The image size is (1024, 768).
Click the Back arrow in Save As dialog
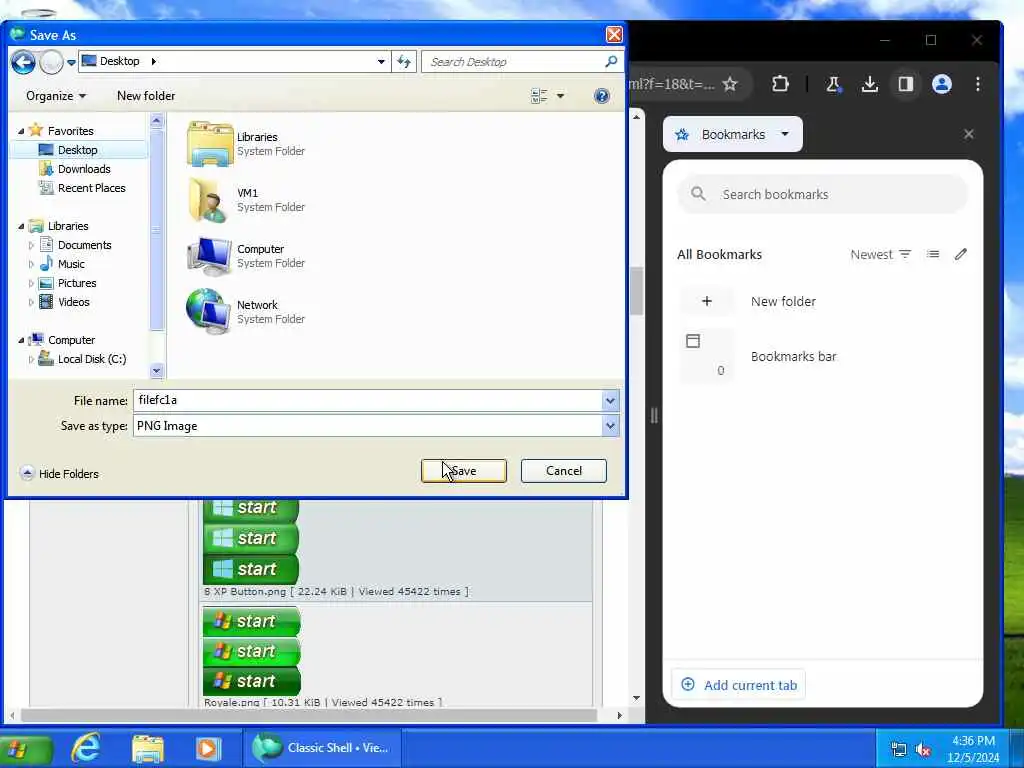pos(24,62)
